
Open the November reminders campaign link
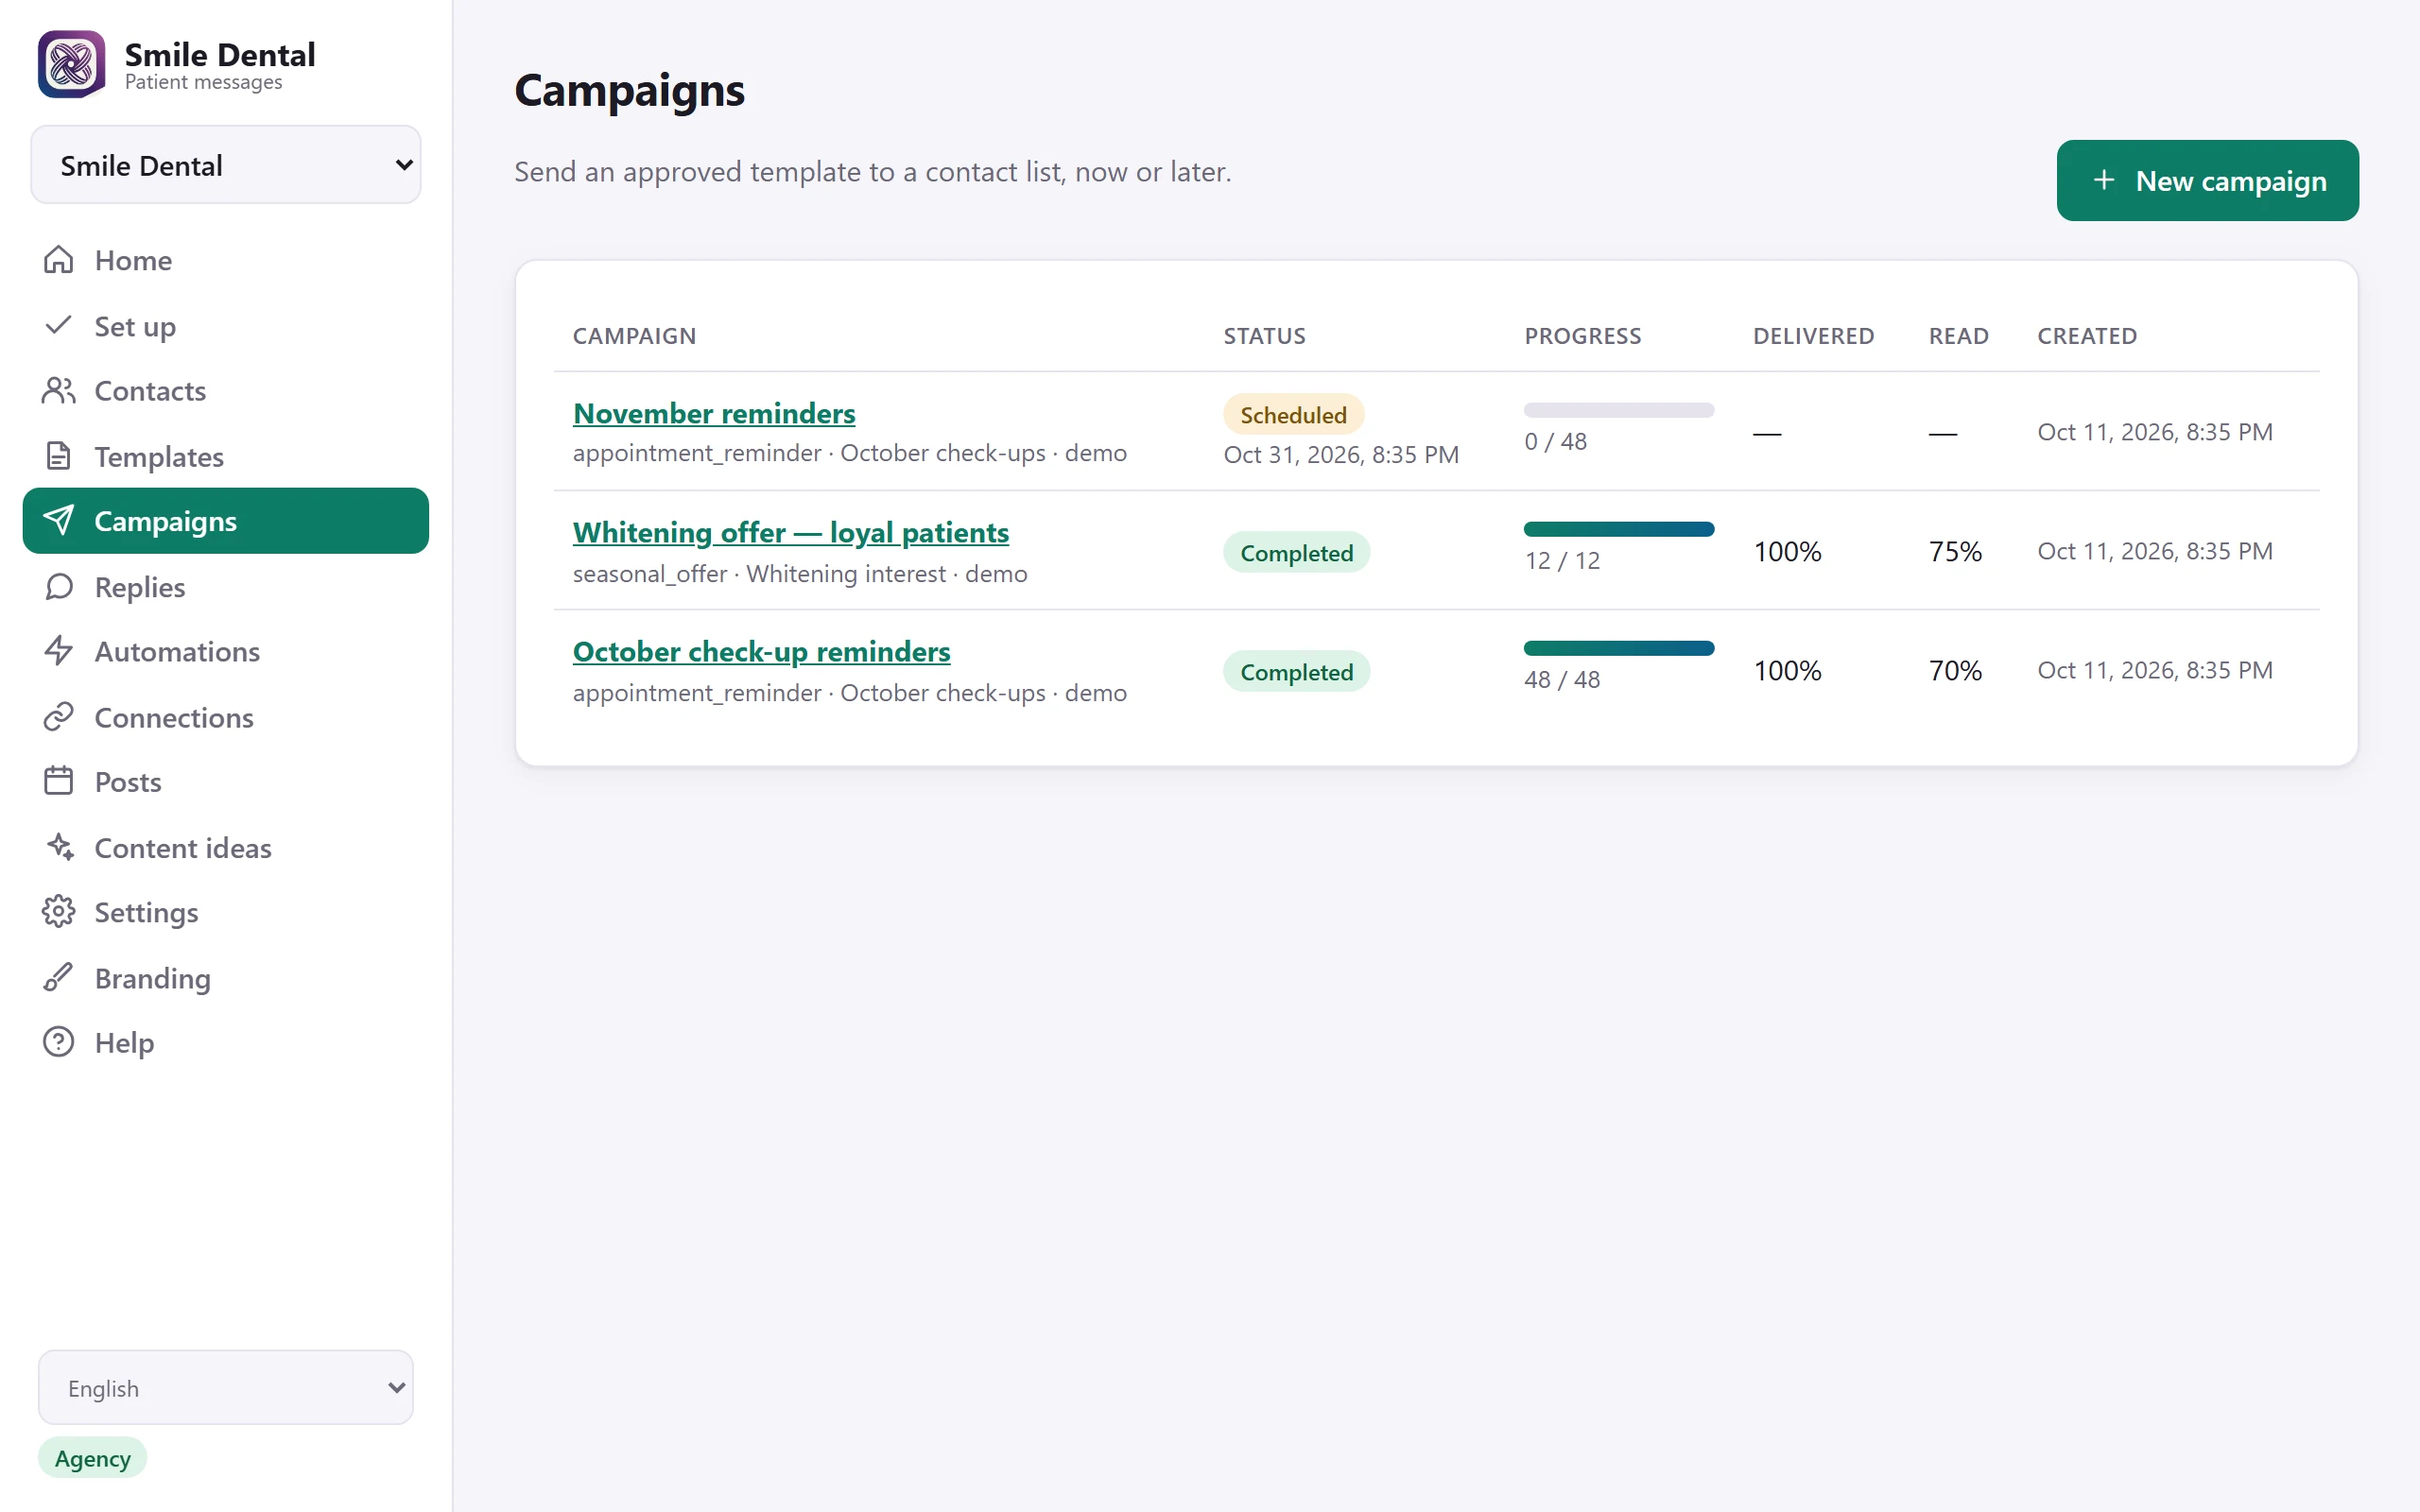click(714, 413)
